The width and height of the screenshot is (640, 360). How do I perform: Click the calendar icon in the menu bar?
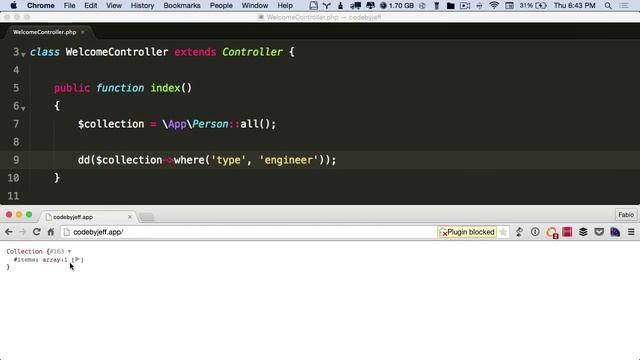click(509, 6)
